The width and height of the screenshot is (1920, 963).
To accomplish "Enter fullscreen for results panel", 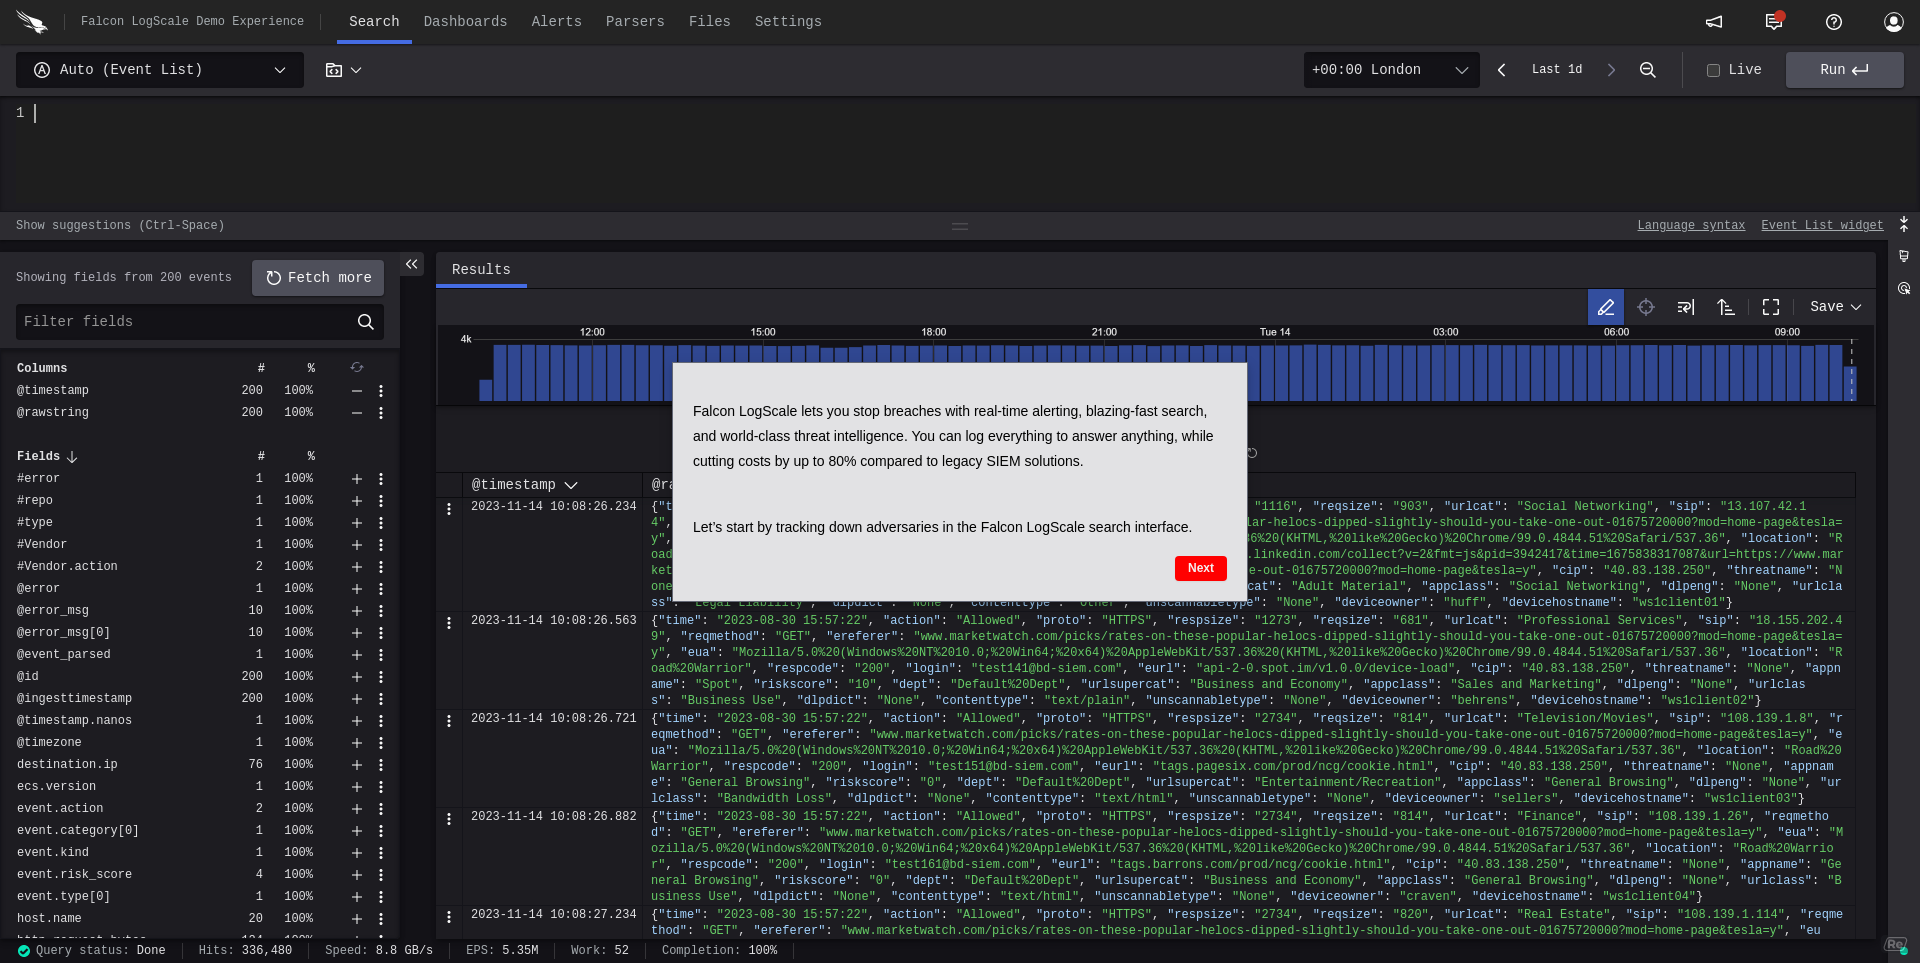I will 1771,307.
